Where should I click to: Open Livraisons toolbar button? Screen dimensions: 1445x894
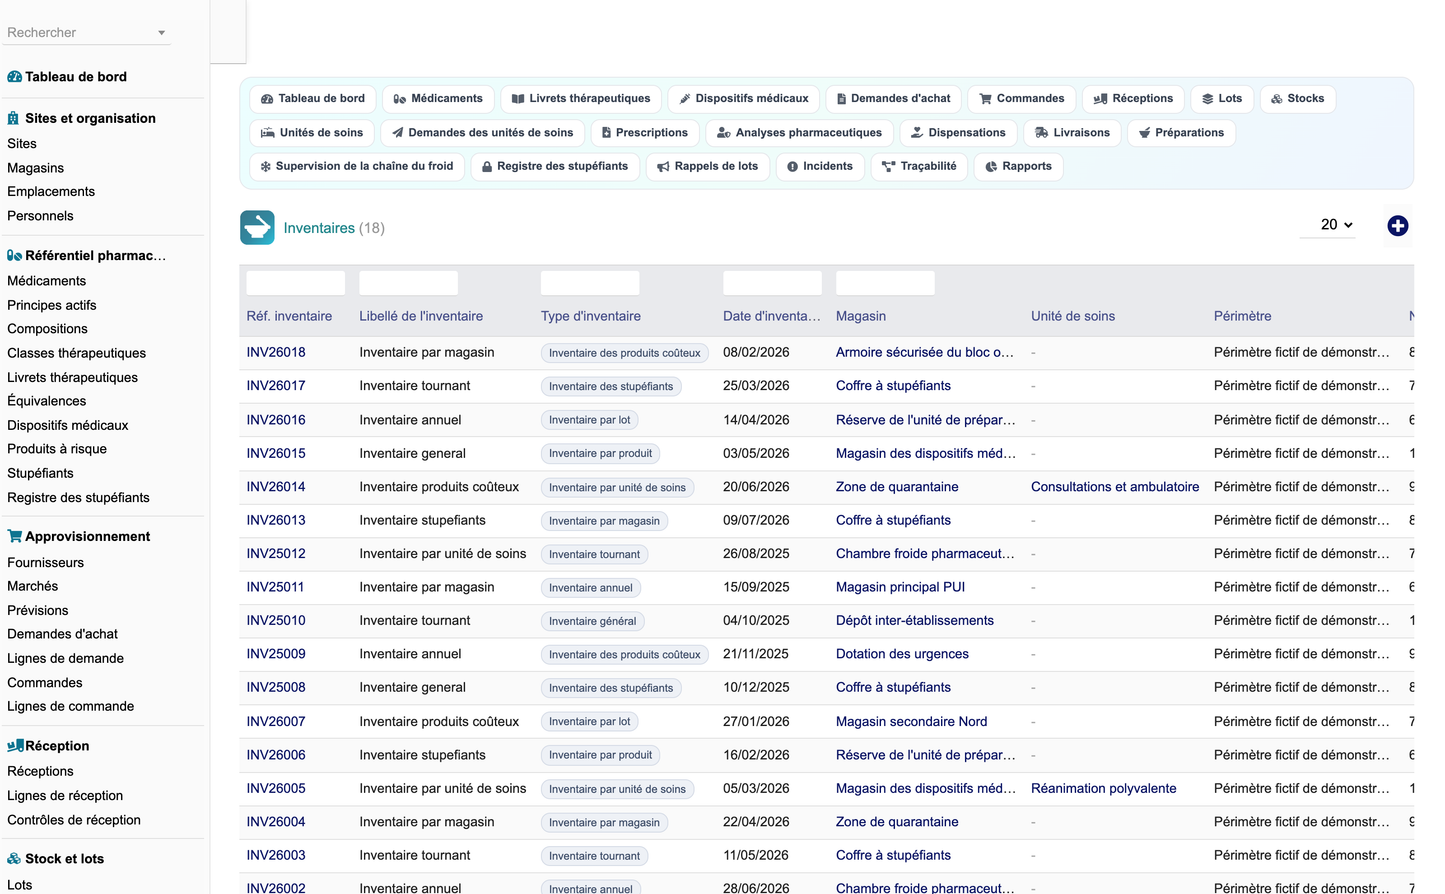[1072, 133]
